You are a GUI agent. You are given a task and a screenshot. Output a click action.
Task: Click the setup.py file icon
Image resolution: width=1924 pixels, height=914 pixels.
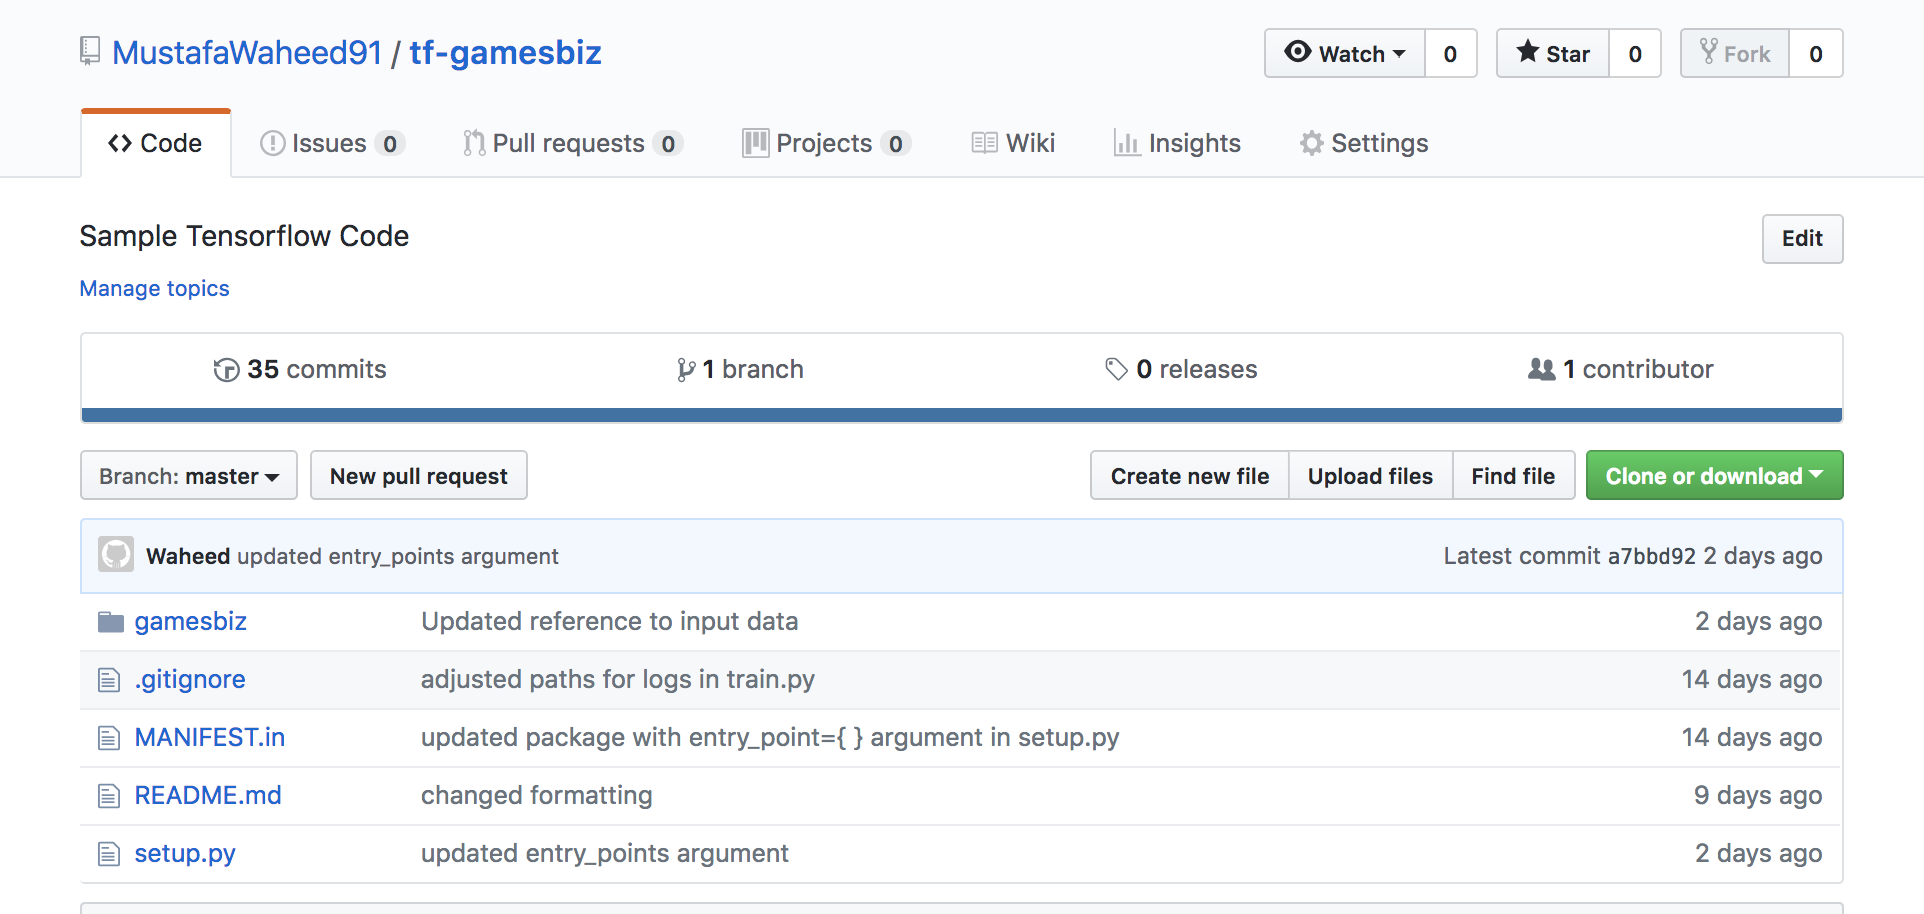pos(109,854)
